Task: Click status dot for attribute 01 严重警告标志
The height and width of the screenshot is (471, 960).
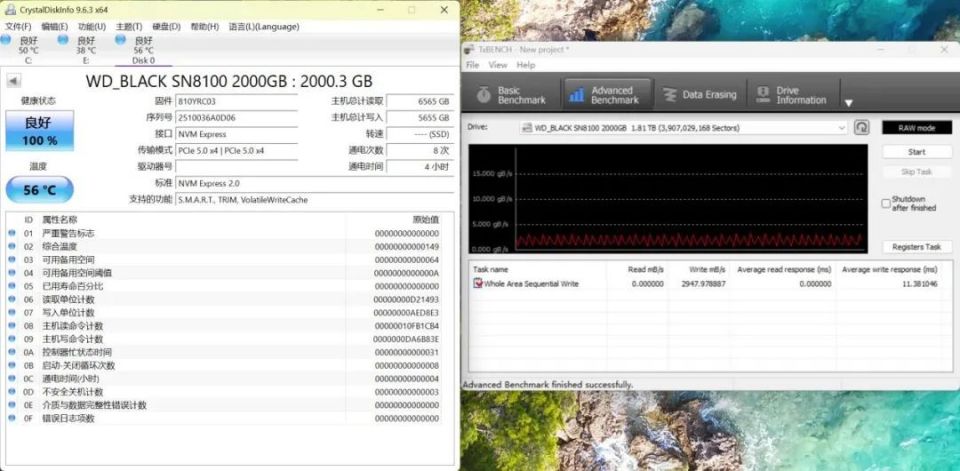Action: pyautogui.click(x=12, y=233)
